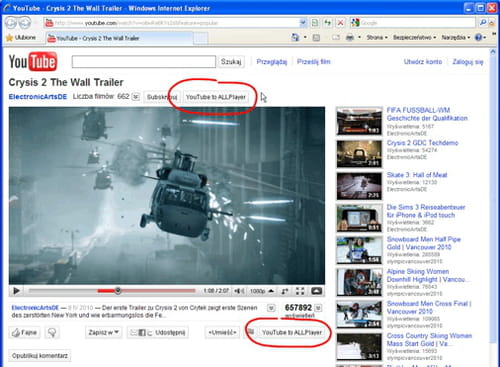Click the YouTube logo
500x367 pixels.
[x=33, y=62]
